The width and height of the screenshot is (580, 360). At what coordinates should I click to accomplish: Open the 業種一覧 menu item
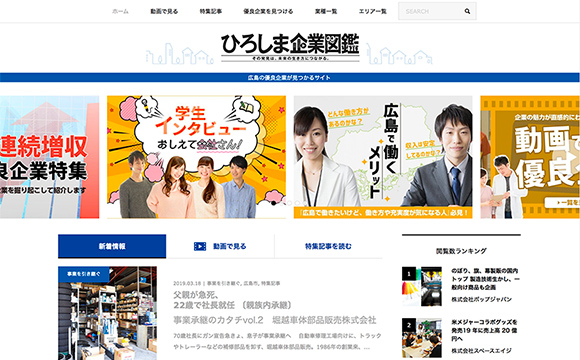pyautogui.click(x=326, y=11)
